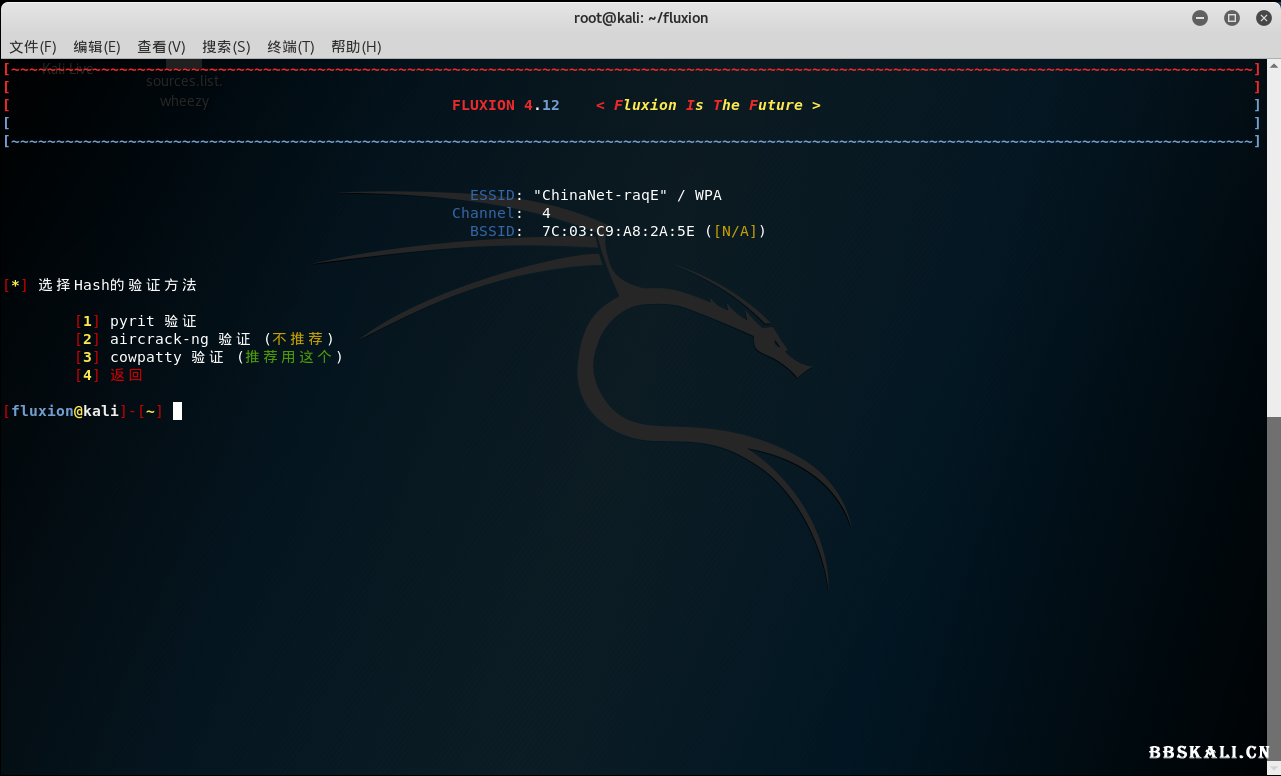Screen dimensions: 1281x776
Task: Click the cursor at the fluxion@kali prompt
Action: tap(177, 411)
